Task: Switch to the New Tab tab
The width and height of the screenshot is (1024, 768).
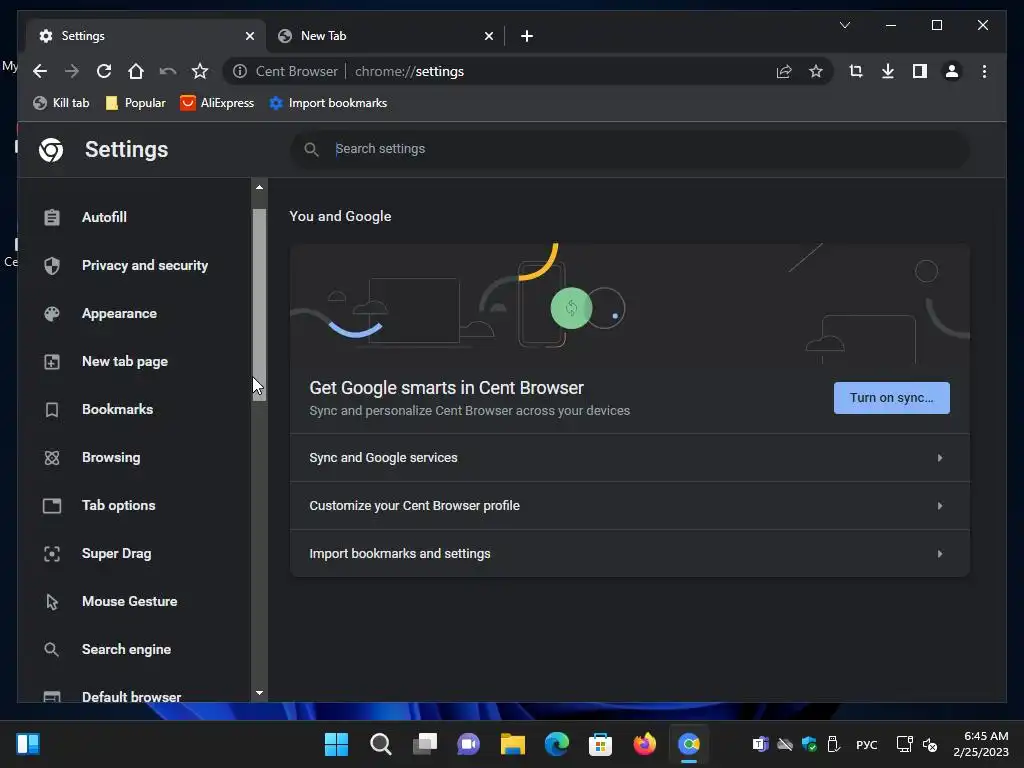Action: [x=385, y=36]
